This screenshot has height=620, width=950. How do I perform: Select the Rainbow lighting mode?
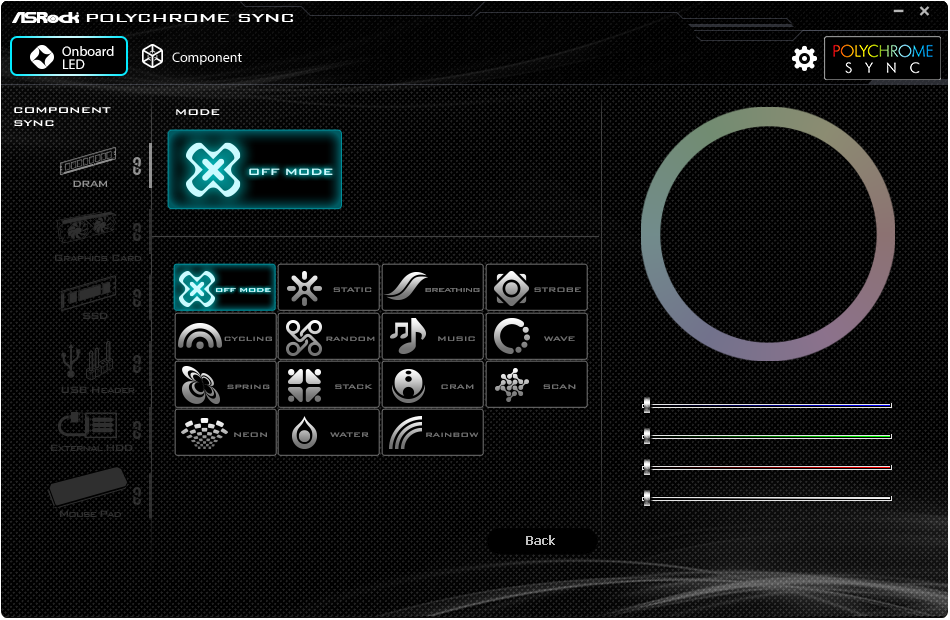click(433, 433)
